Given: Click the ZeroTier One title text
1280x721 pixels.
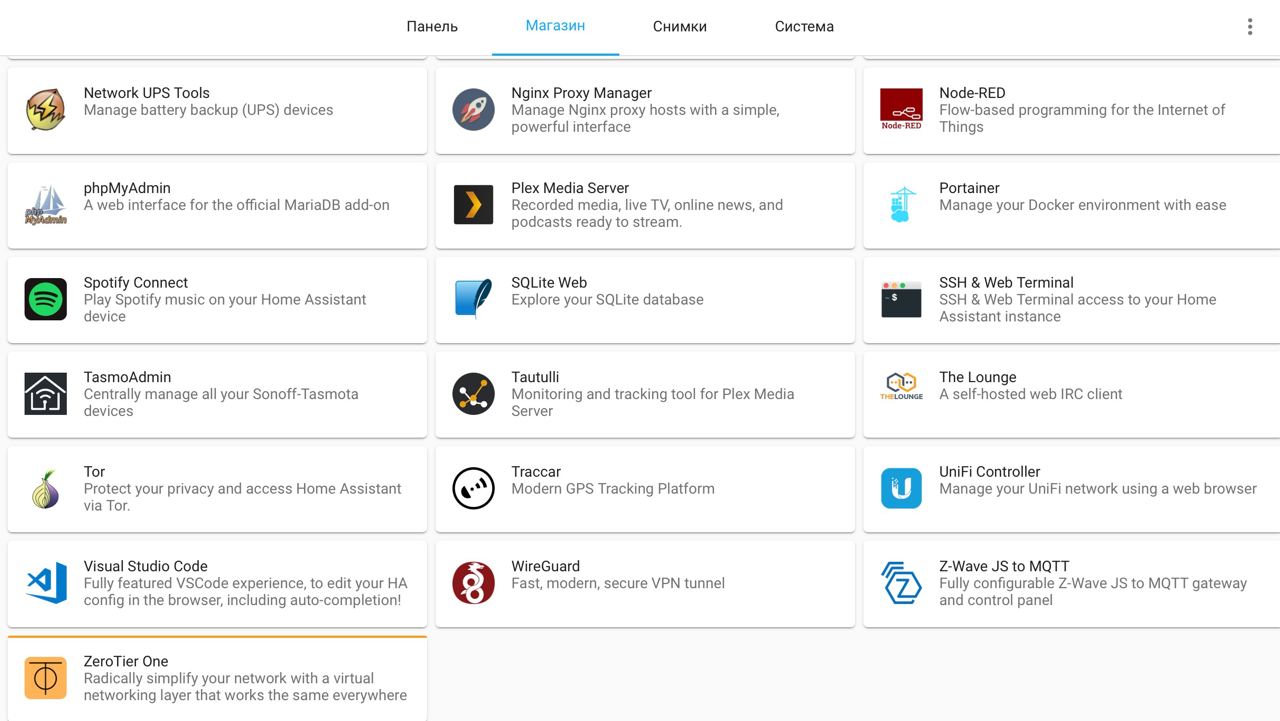Looking at the screenshot, I should (126, 661).
